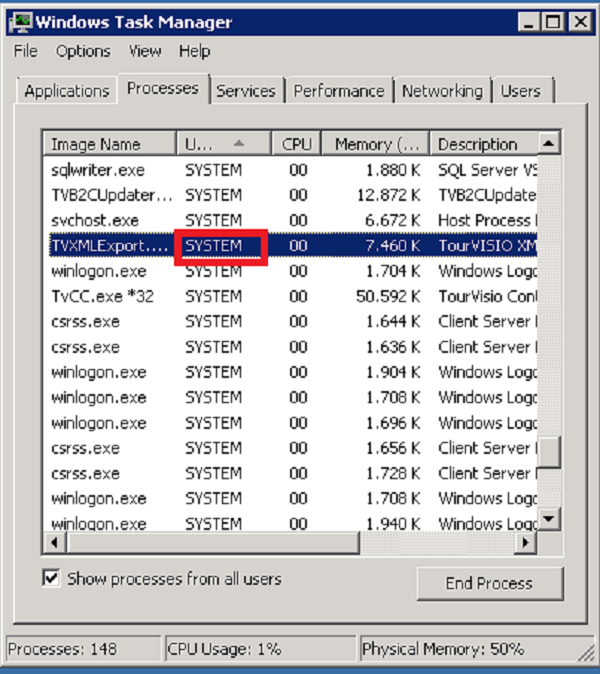The width and height of the screenshot is (600, 674).
Task: Sort processes by Memory column
Action: (377, 144)
